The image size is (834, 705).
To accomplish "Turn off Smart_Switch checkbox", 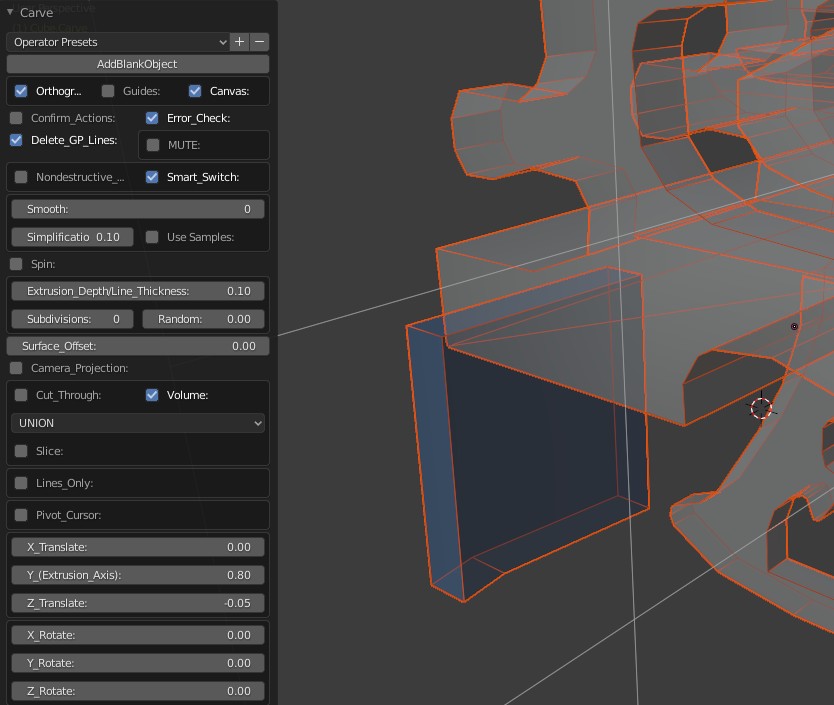I will [x=152, y=177].
